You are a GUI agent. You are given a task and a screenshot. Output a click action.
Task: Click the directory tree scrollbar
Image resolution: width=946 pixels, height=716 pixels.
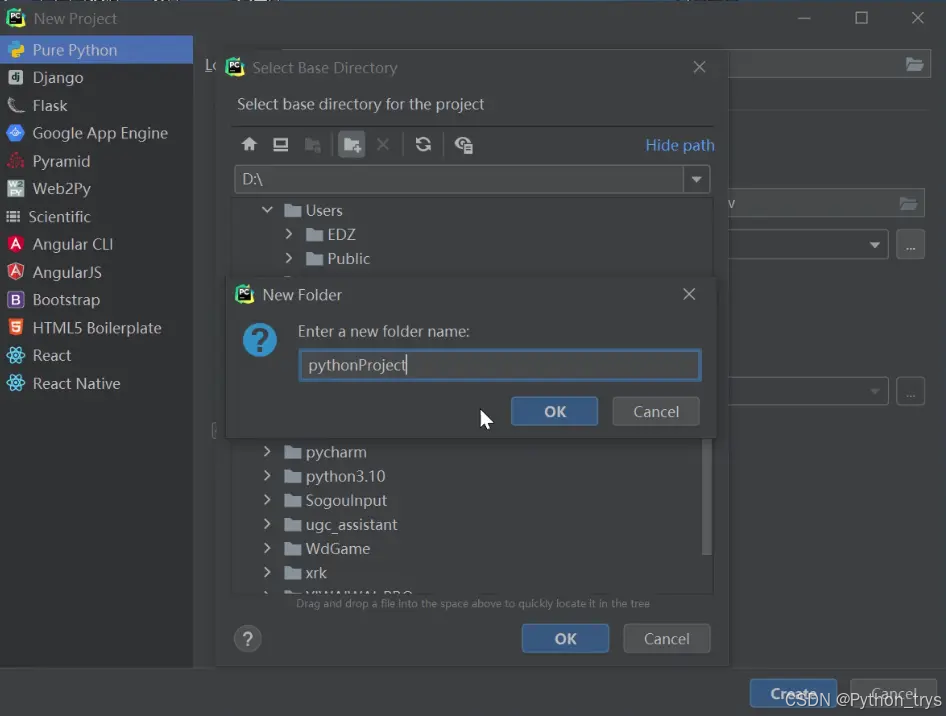(x=706, y=497)
